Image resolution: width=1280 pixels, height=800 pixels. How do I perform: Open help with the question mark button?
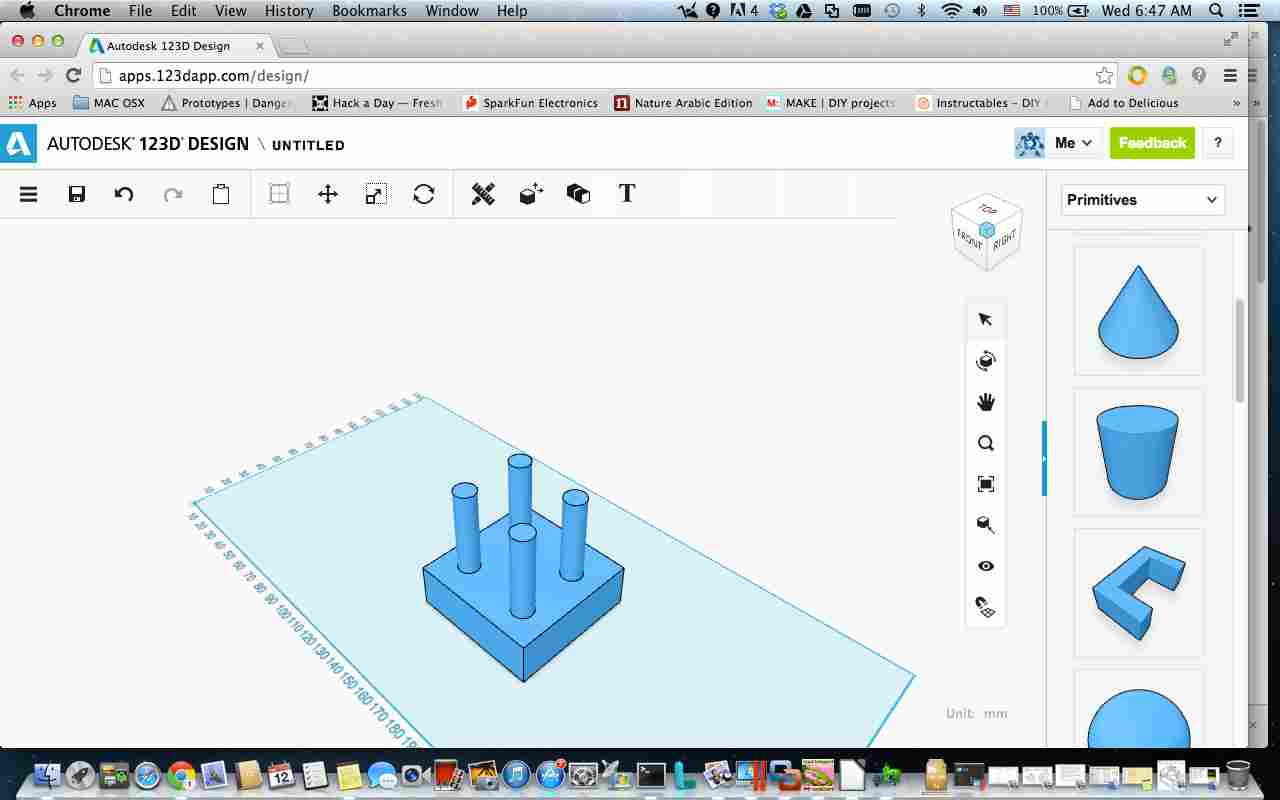tap(1218, 143)
